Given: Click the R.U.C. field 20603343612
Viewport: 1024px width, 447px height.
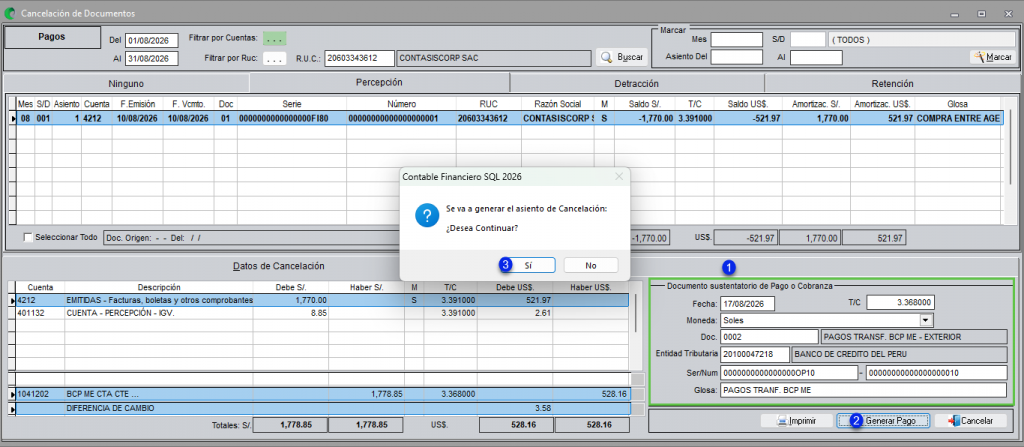Looking at the screenshot, I should click(x=359, y=58).
